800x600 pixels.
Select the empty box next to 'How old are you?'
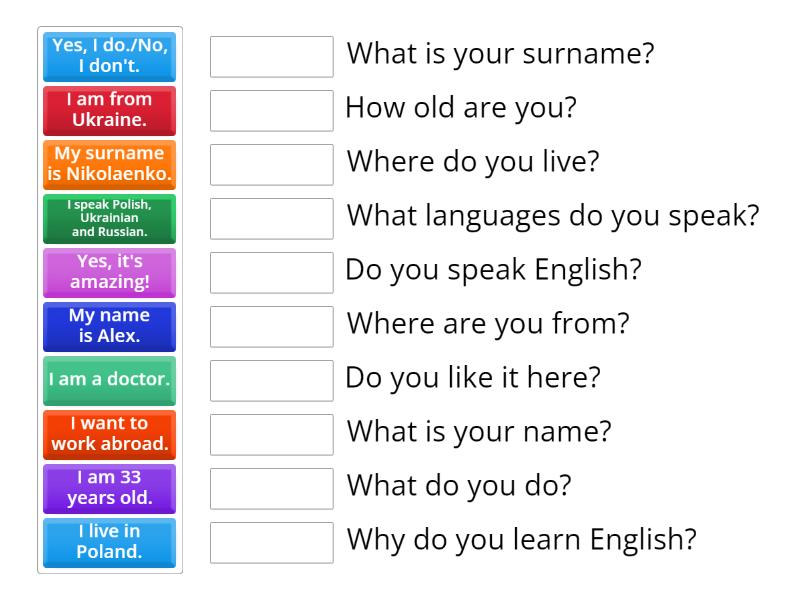272,111
